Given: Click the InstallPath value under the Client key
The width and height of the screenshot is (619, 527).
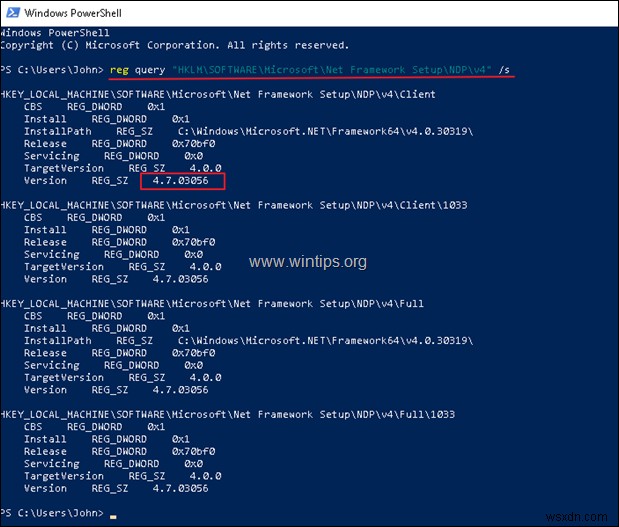Looking at the screenshot, I should [x=325, y=131].
